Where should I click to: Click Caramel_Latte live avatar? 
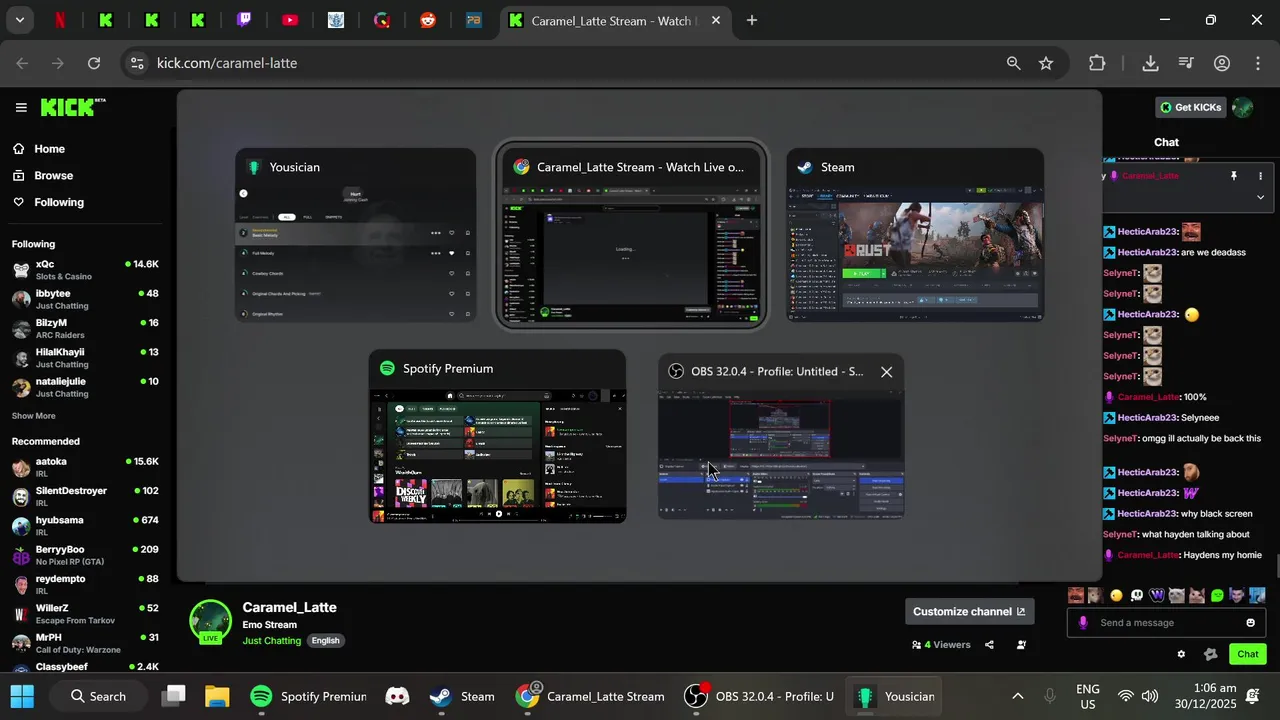(x=210, y=621)
